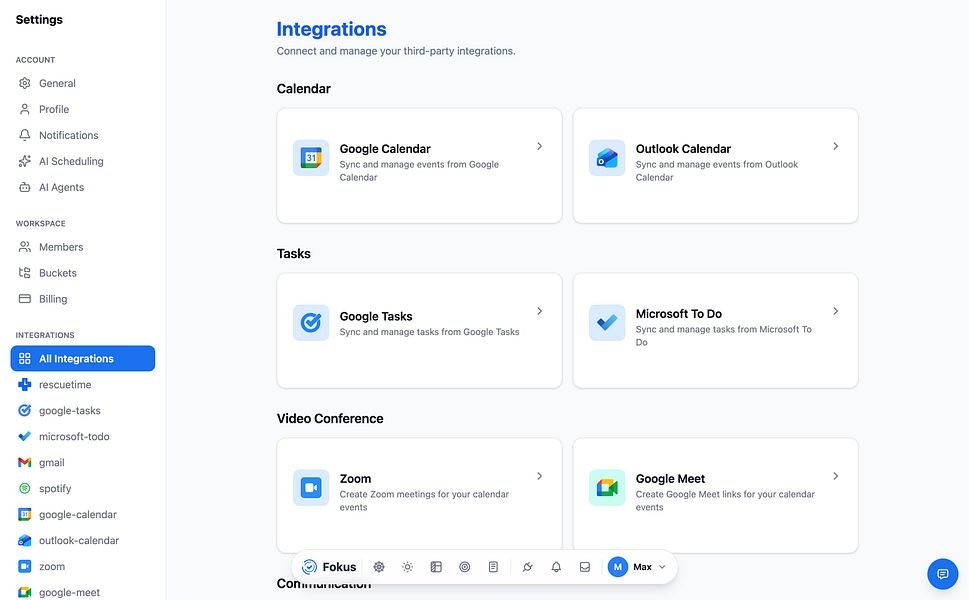The height and width of the screenshot is (600, 969).
Task: Expand the Google Calendar integration details
Action: pyautogui.click(x=419, y=164)
